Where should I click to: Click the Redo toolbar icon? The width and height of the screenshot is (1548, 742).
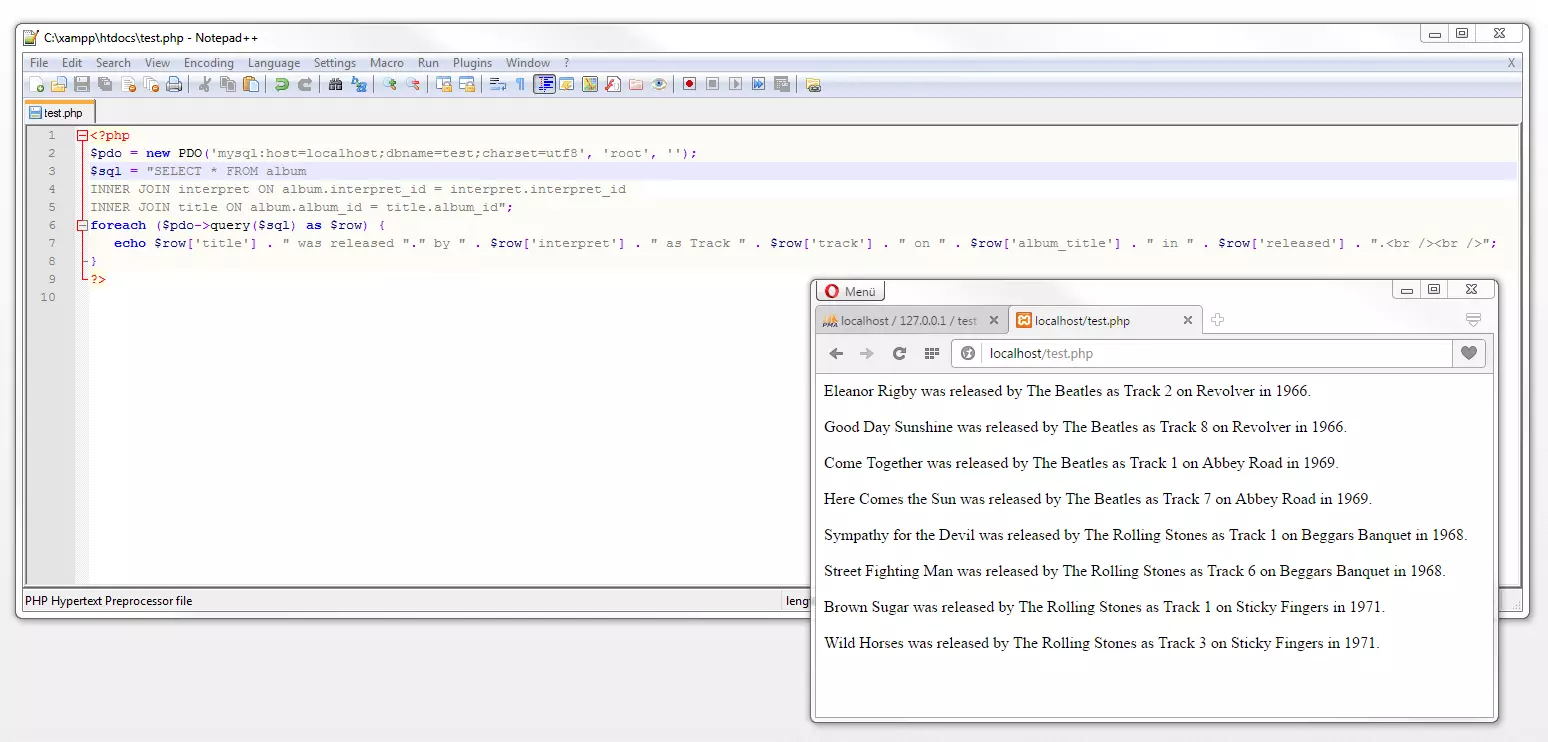[x=305, y=85]
